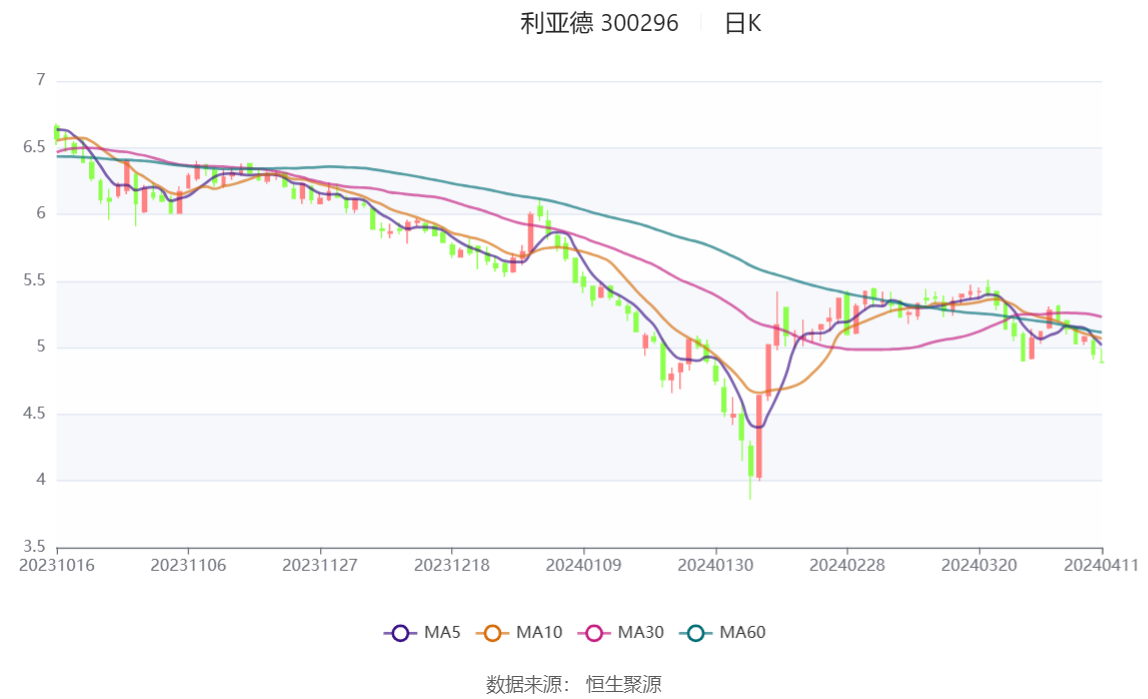
Task: Select the 20231016 date on the x-axis
Action: [x=57, y=565]
